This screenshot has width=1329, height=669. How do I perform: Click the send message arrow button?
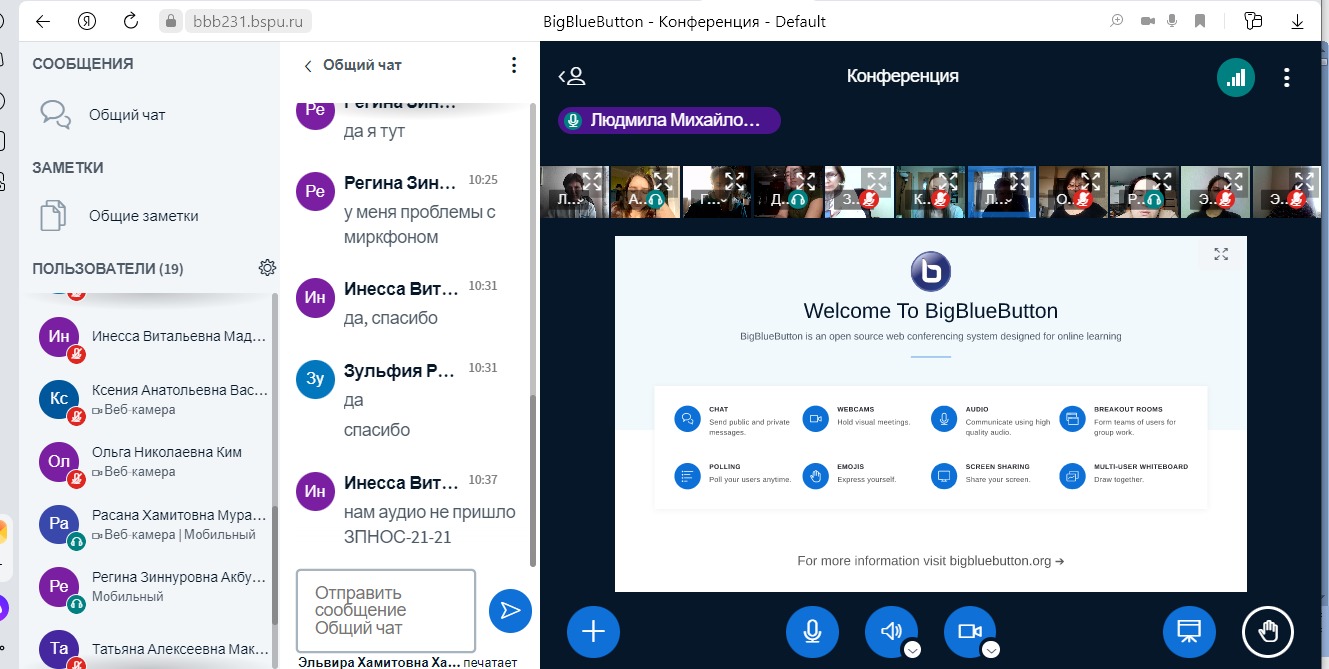(510, 610)
